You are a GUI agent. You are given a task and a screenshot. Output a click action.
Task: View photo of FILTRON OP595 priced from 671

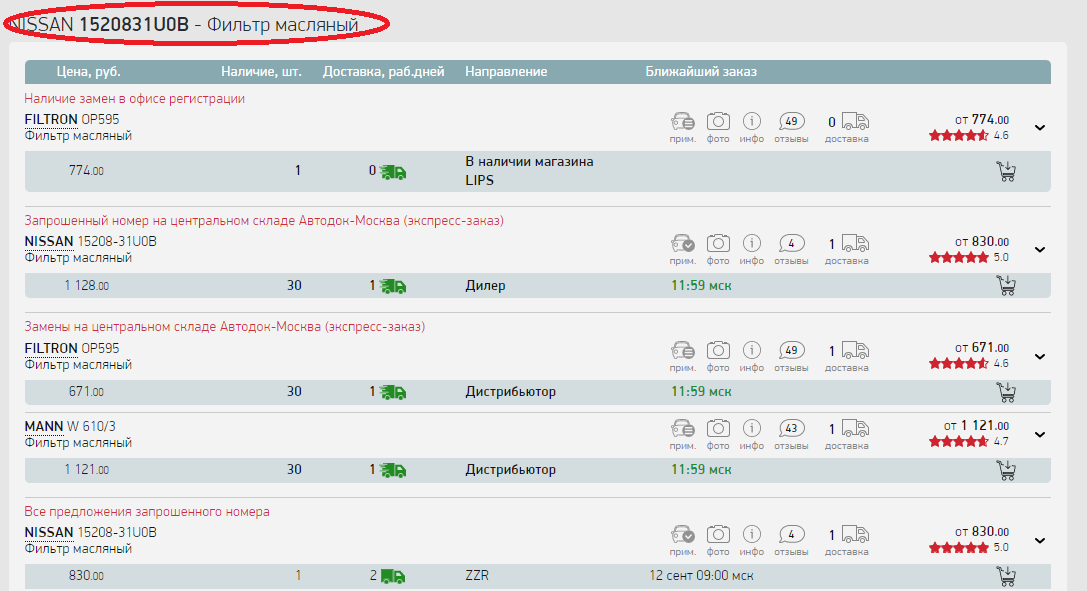tap(718, 351)
